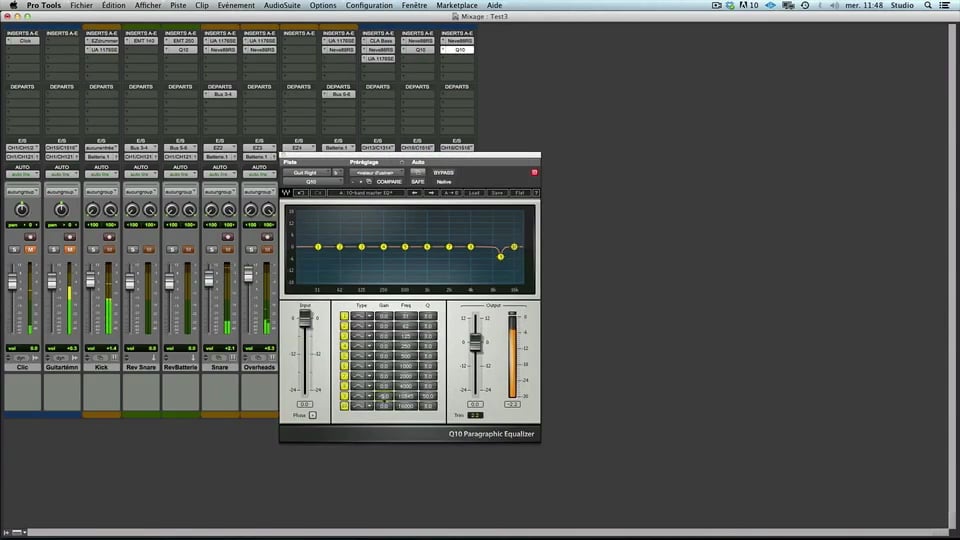
Task: Click the undo arrow in Q10 toolbar
Action: (301, 193)
